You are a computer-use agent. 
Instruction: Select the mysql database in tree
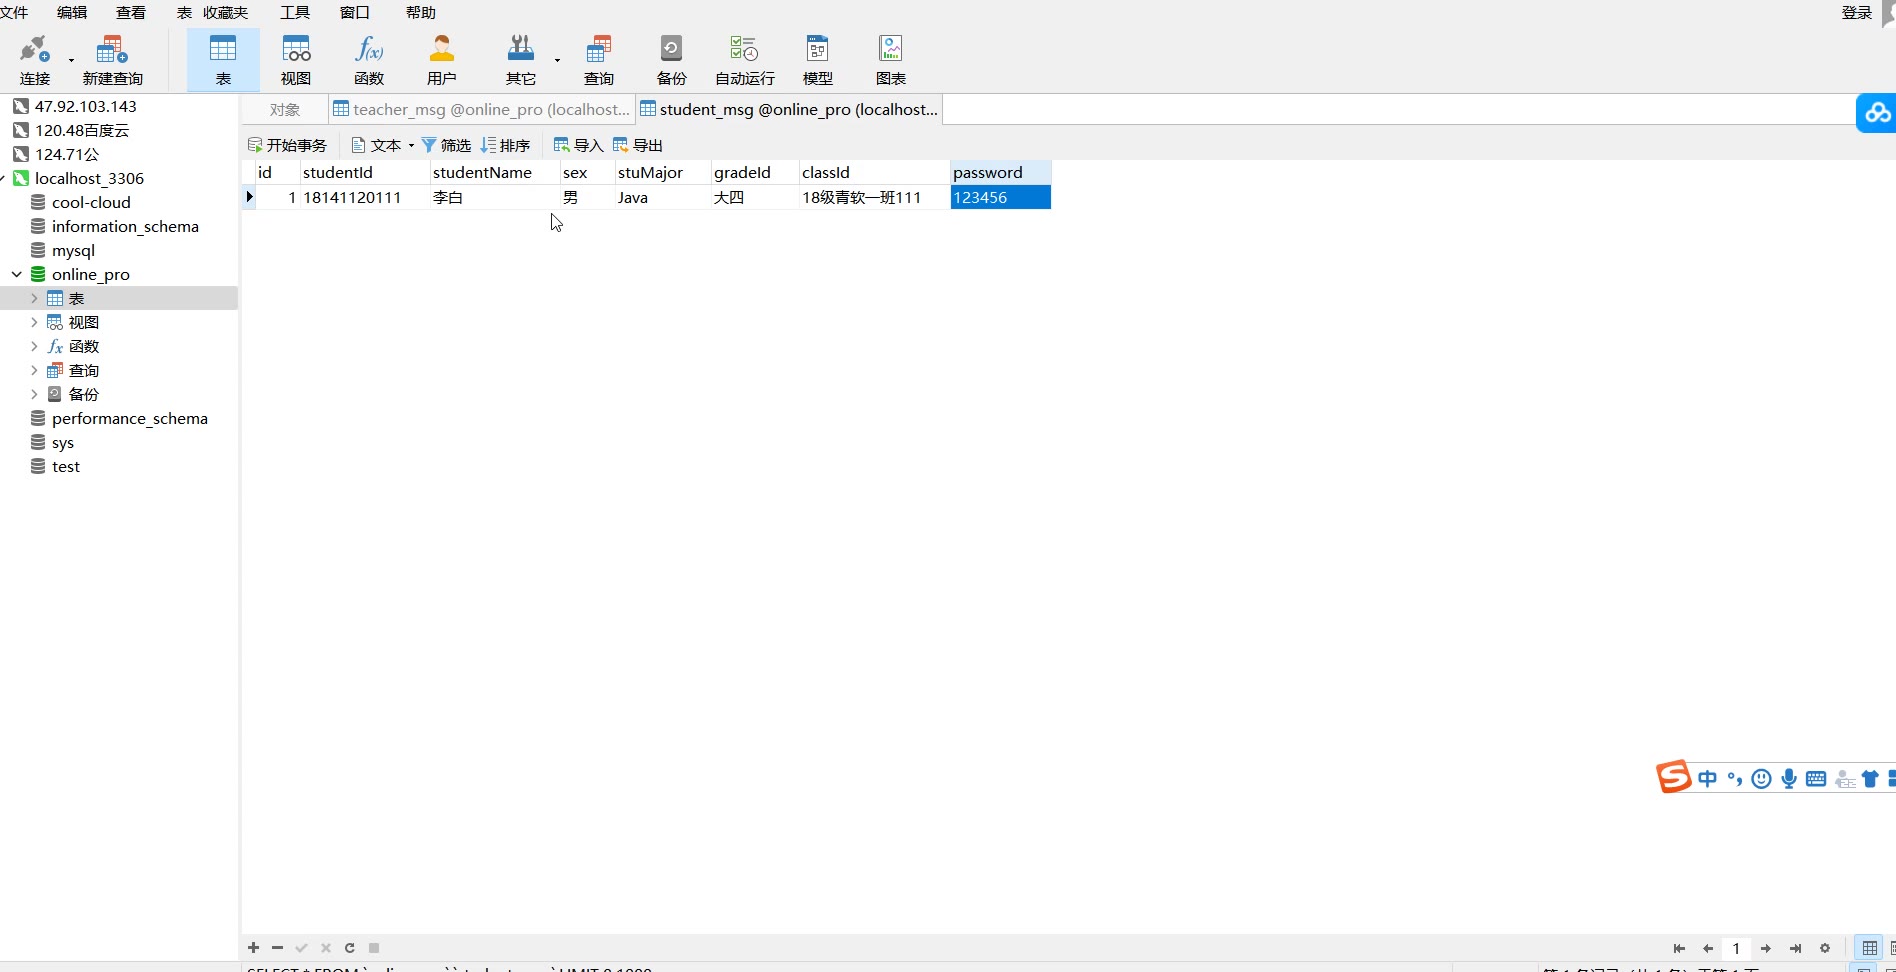(73, 250)
